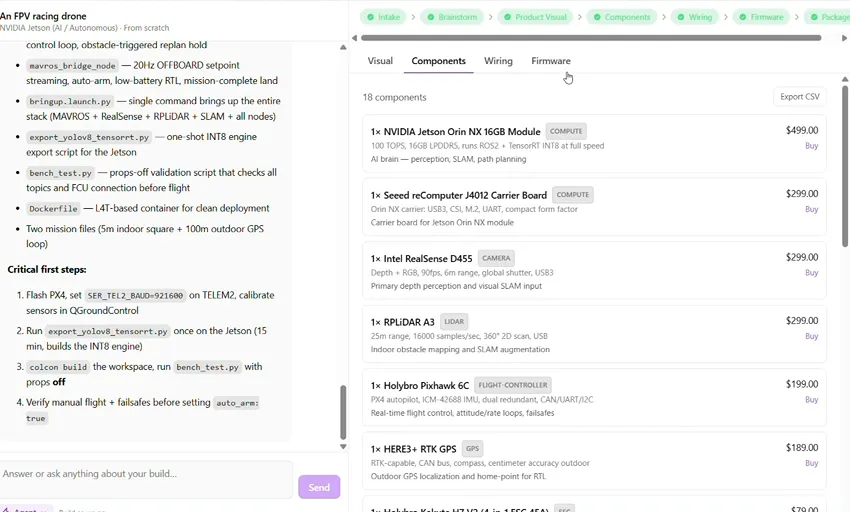Click the $499.00 price
The image size is (850, 512).
802,130
